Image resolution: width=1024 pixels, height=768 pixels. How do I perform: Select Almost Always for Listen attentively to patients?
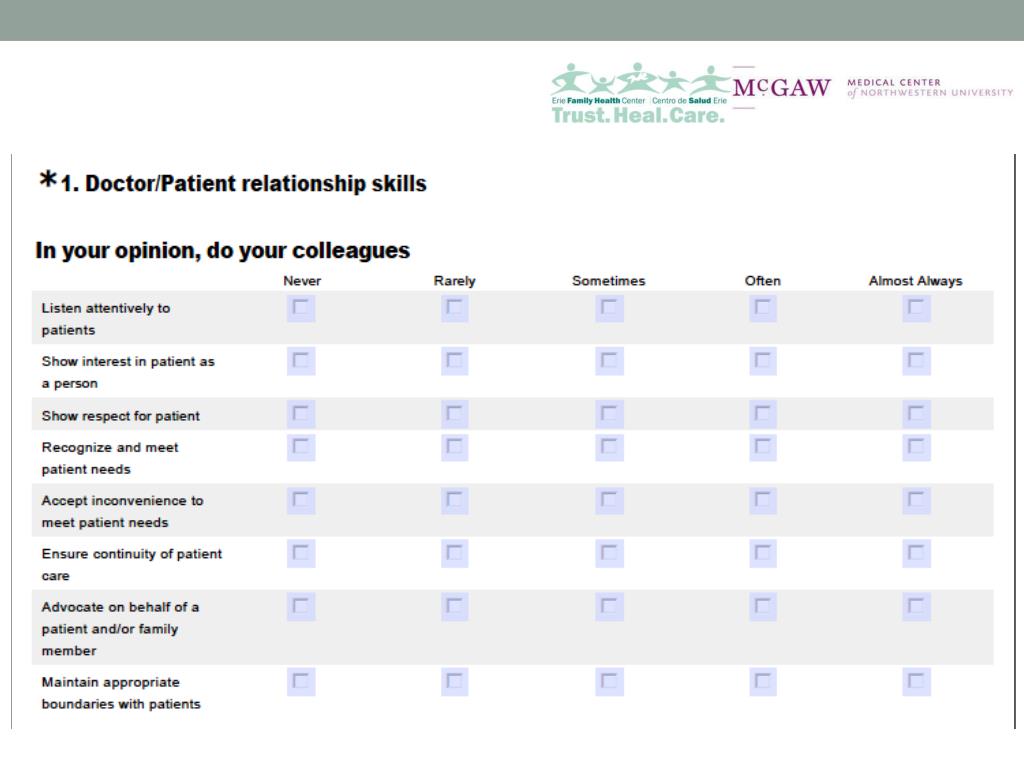tap(916, 308)
